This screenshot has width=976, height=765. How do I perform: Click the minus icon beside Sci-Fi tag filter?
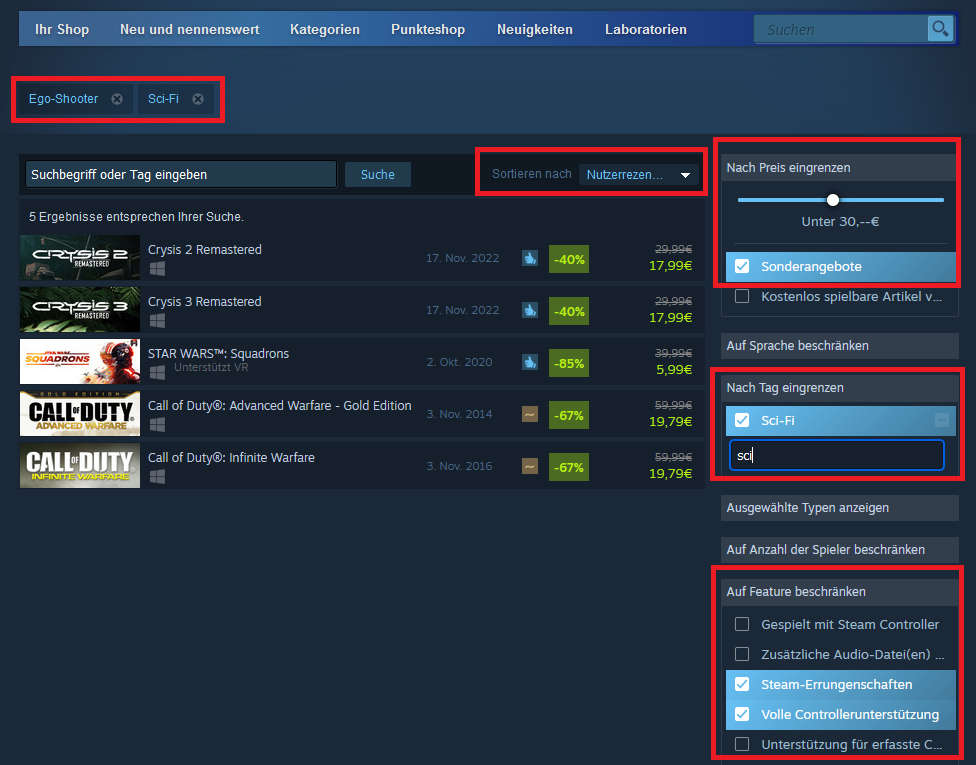942,420
